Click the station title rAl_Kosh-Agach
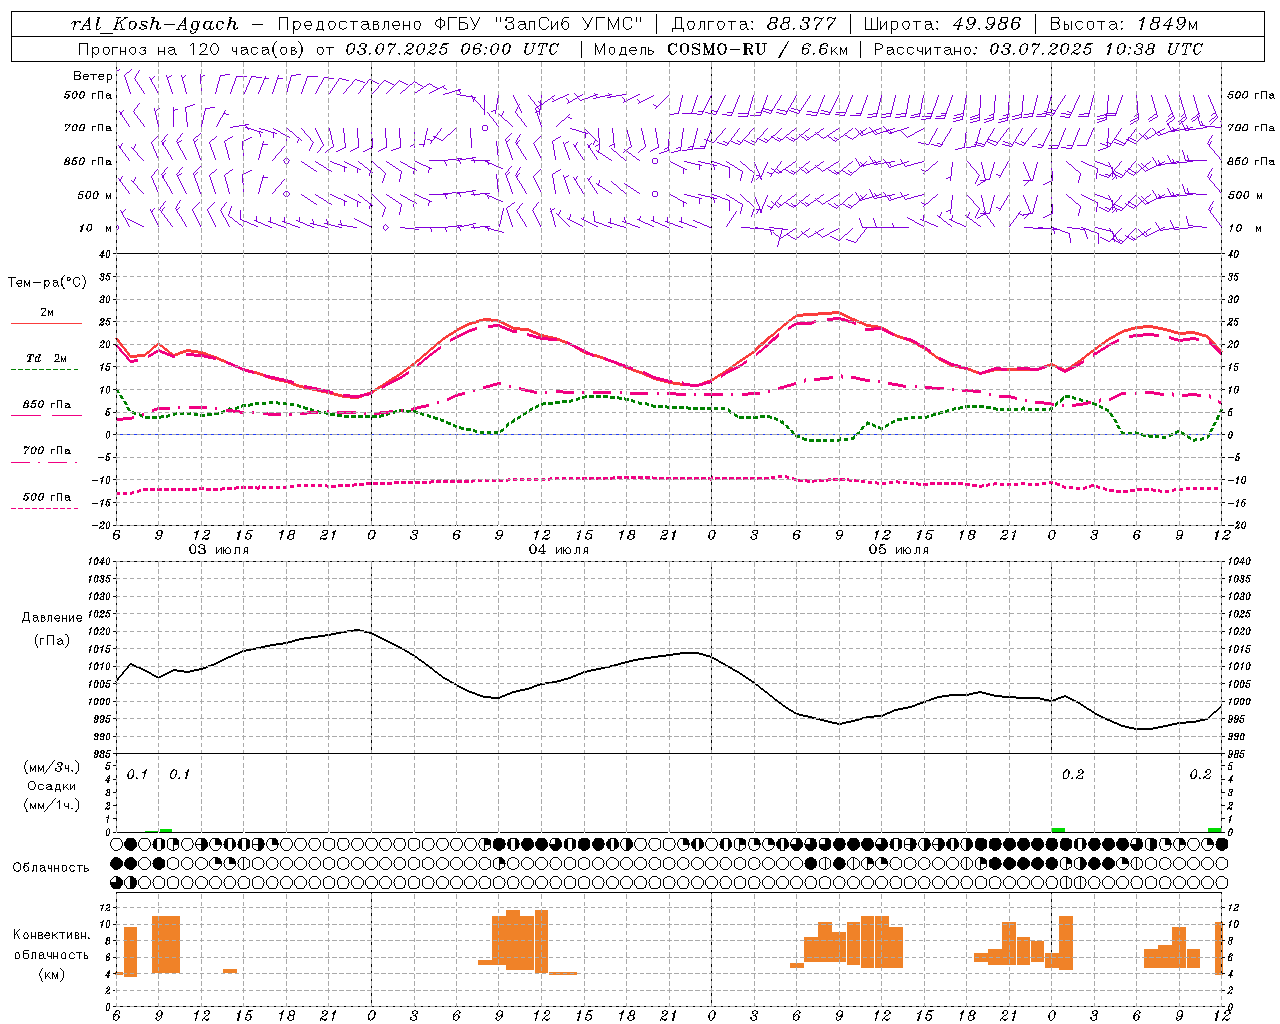 pos(155,24)
